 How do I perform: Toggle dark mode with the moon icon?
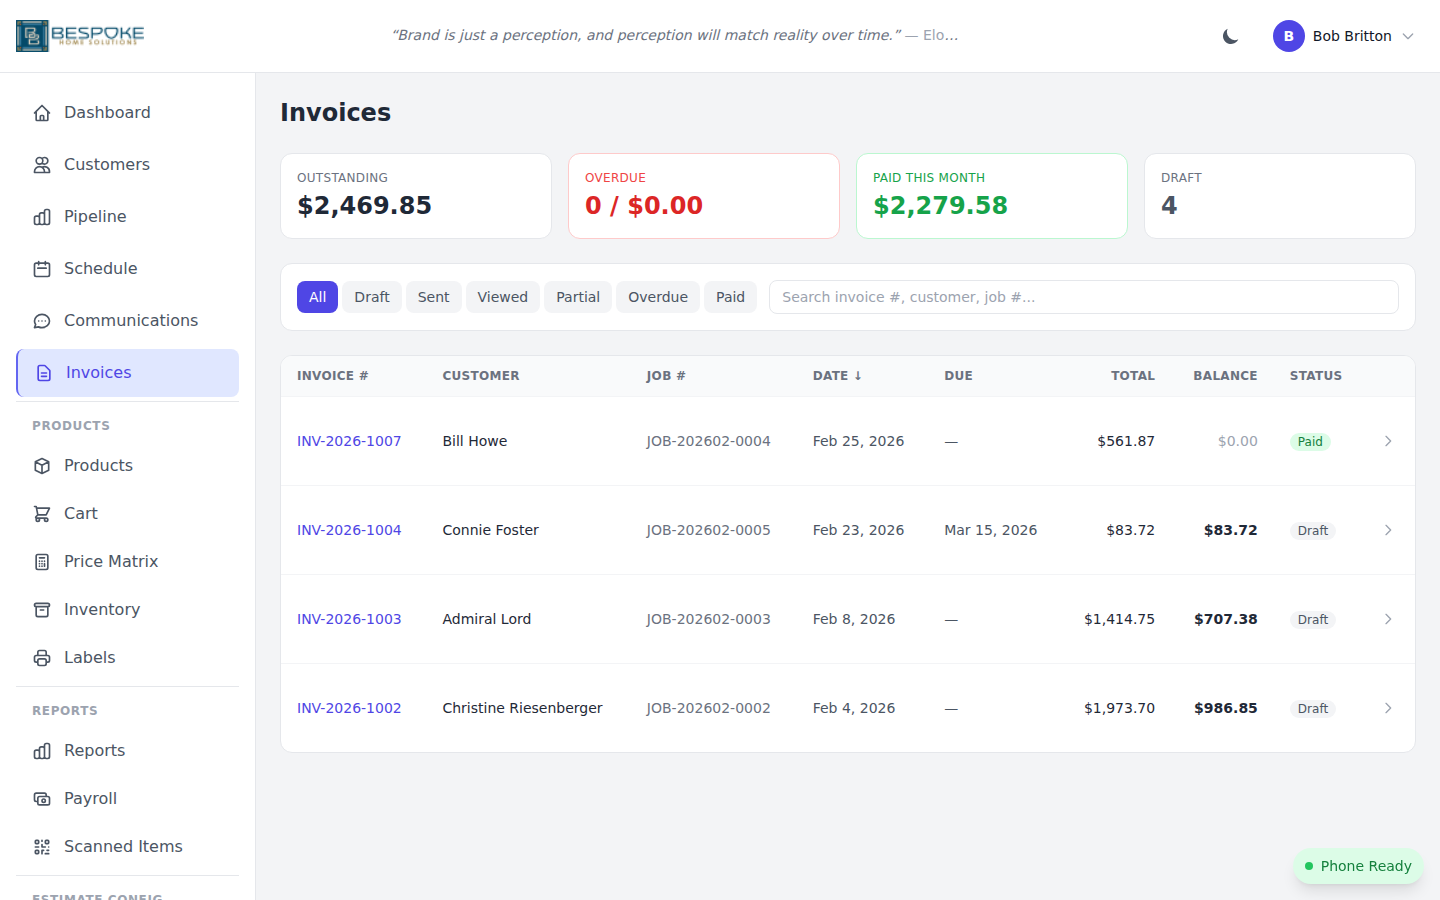click(1229, 35)
